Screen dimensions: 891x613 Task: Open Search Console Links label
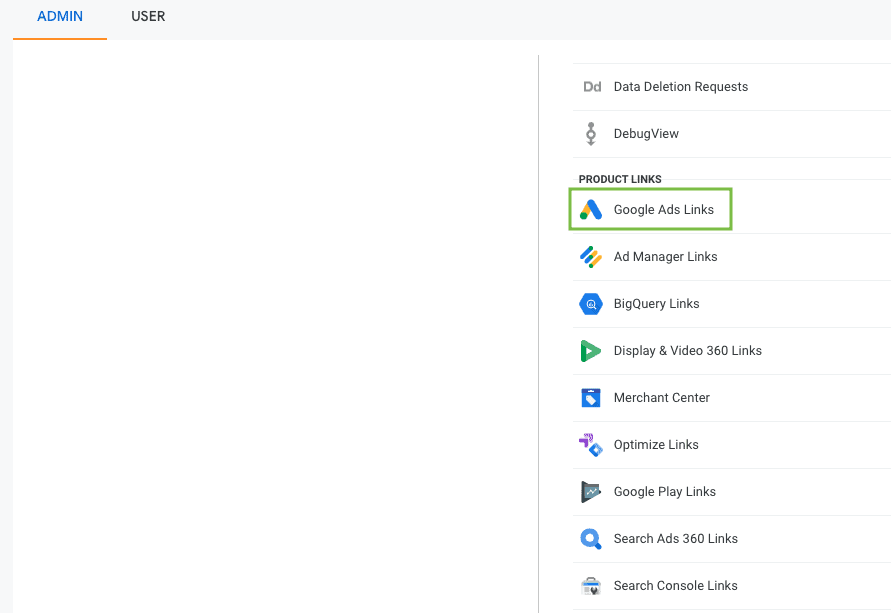click(676, 586)
